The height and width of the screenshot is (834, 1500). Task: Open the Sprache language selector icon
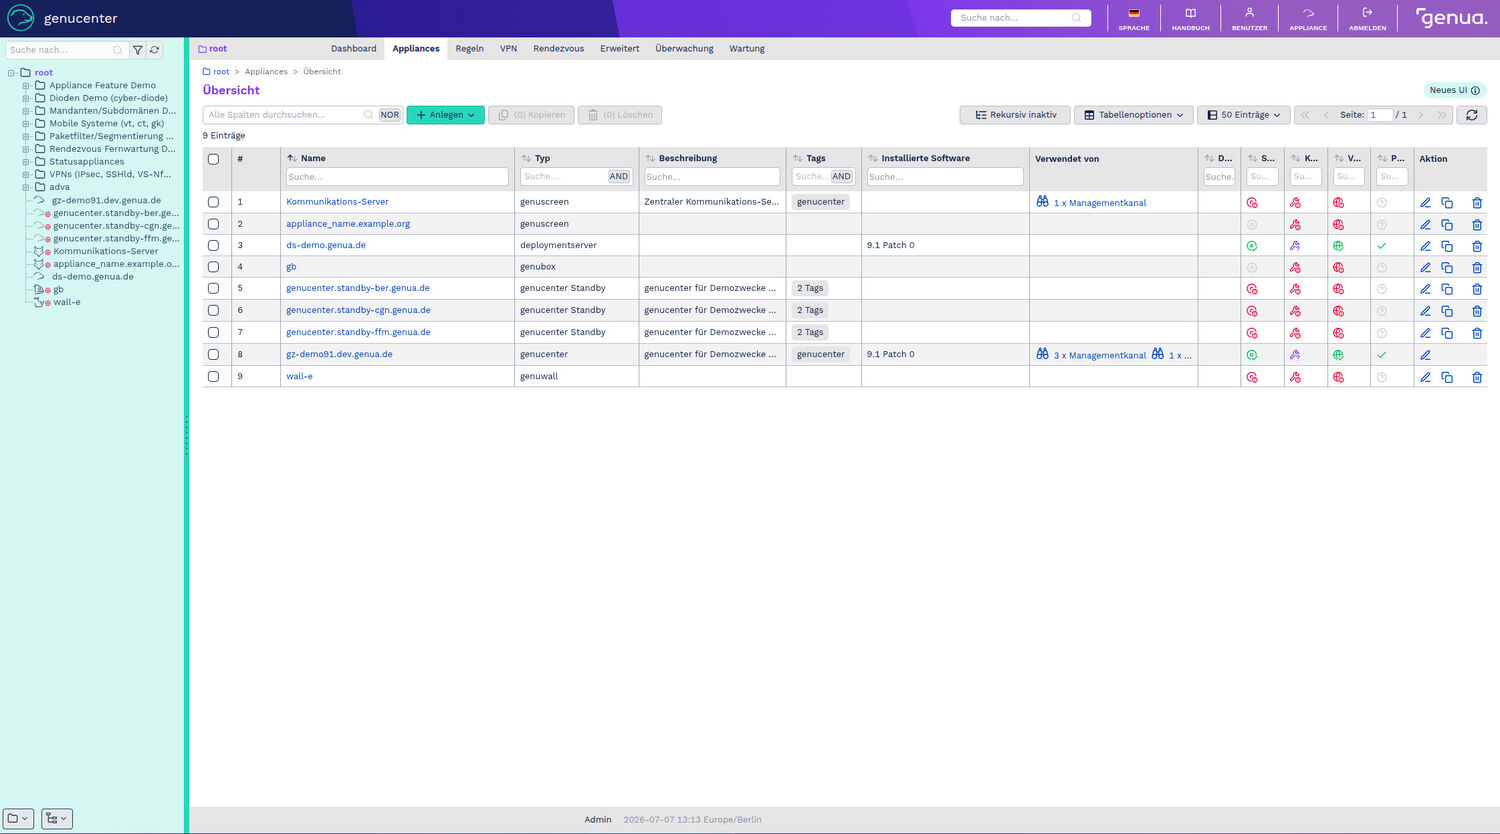(1134, 13)
